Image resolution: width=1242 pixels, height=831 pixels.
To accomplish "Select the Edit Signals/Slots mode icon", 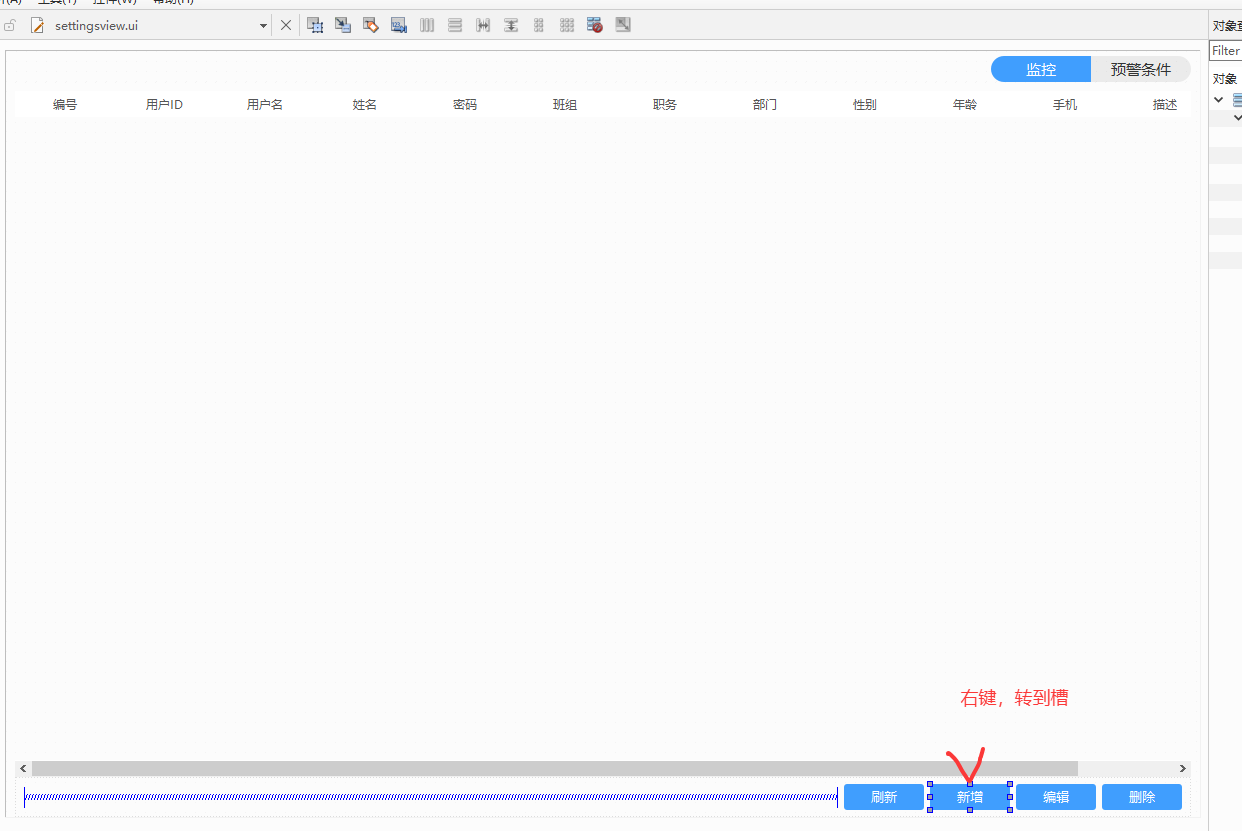I will [x=343, y=25].
